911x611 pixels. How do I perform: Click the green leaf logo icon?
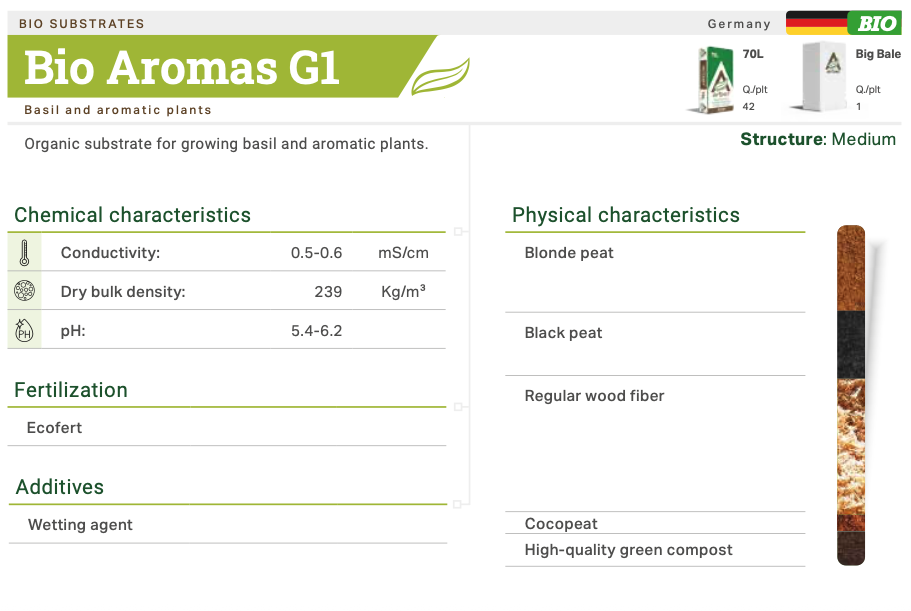click(441, 77)
